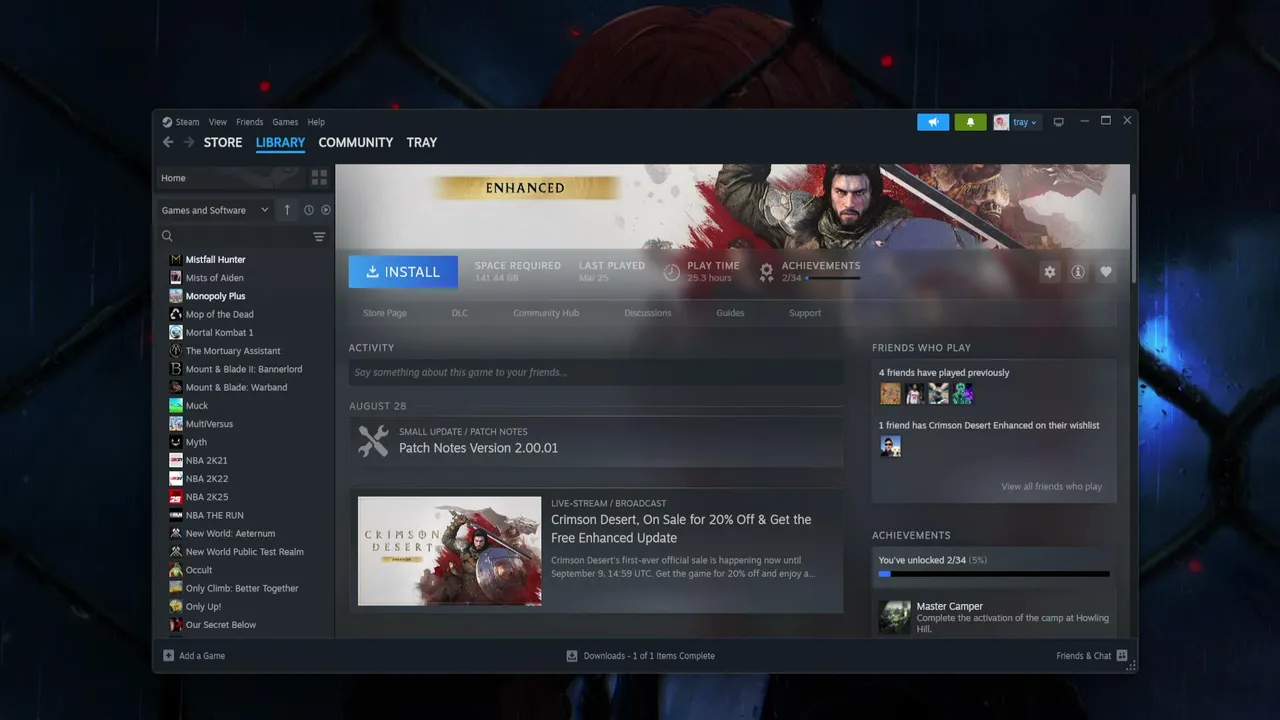Go to library Home
This screenshot has height=720, width=1280.
pyautogui.click(x=228, y=178)
